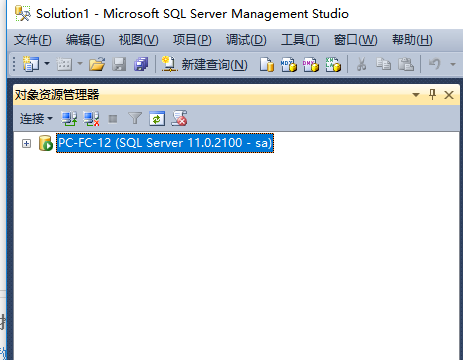Toggle auto-hide pin of Object Explorer

tap(432, 95)
